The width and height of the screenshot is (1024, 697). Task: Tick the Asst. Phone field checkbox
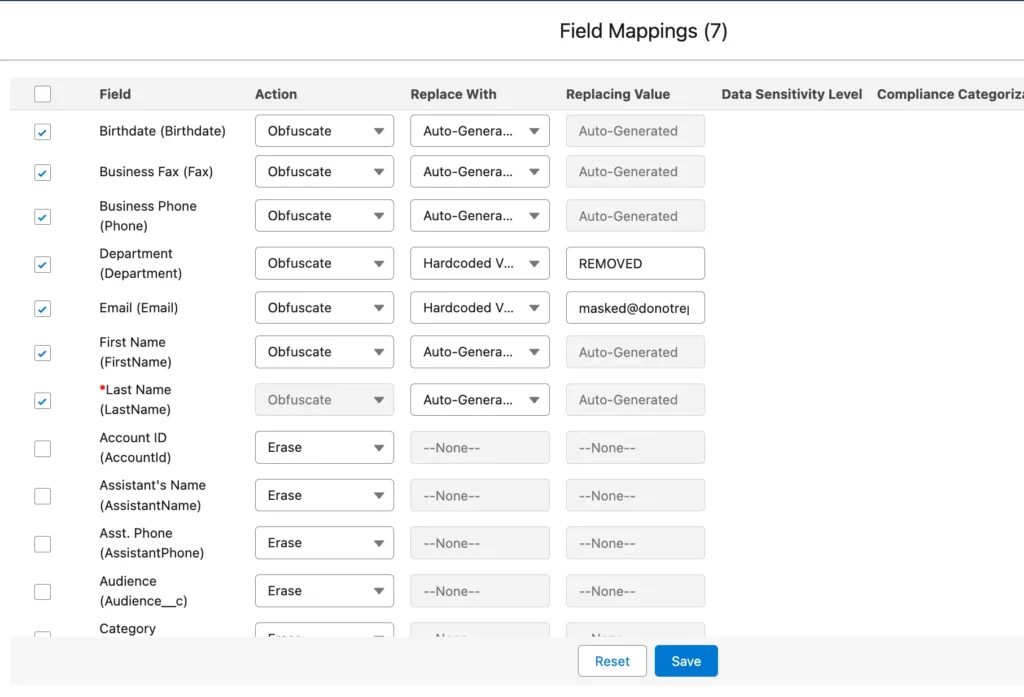42,544
